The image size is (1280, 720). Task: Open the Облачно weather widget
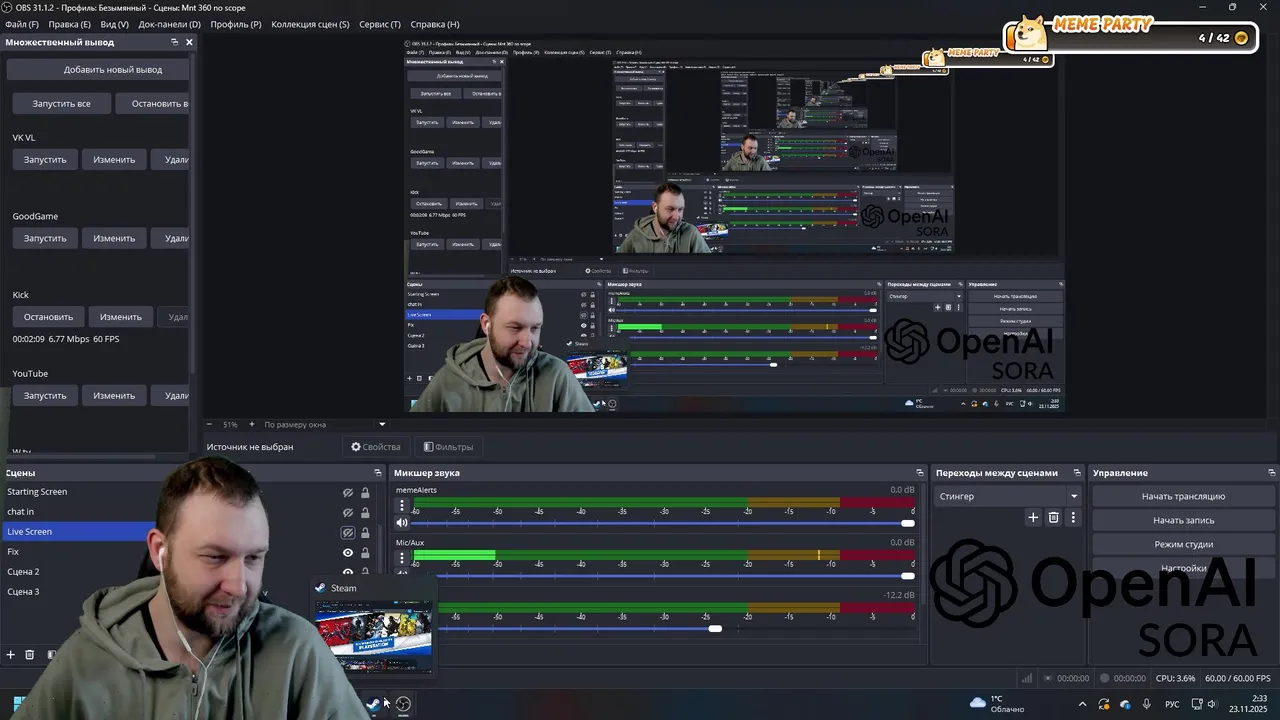coord(996,704)
